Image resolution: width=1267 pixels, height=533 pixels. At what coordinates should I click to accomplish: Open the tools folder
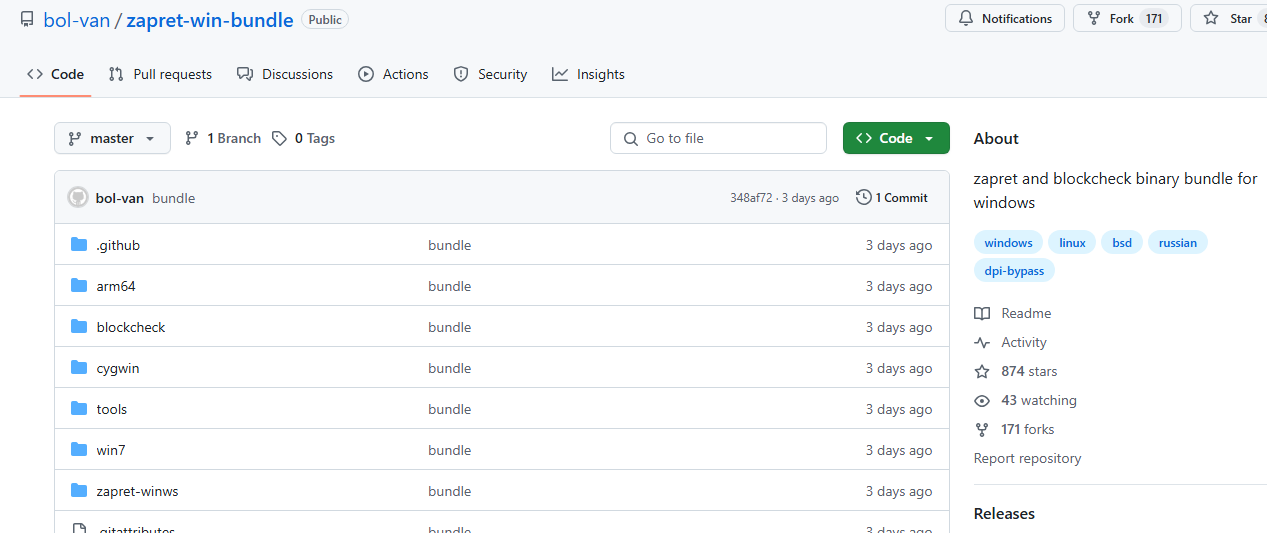coord(112,409)
